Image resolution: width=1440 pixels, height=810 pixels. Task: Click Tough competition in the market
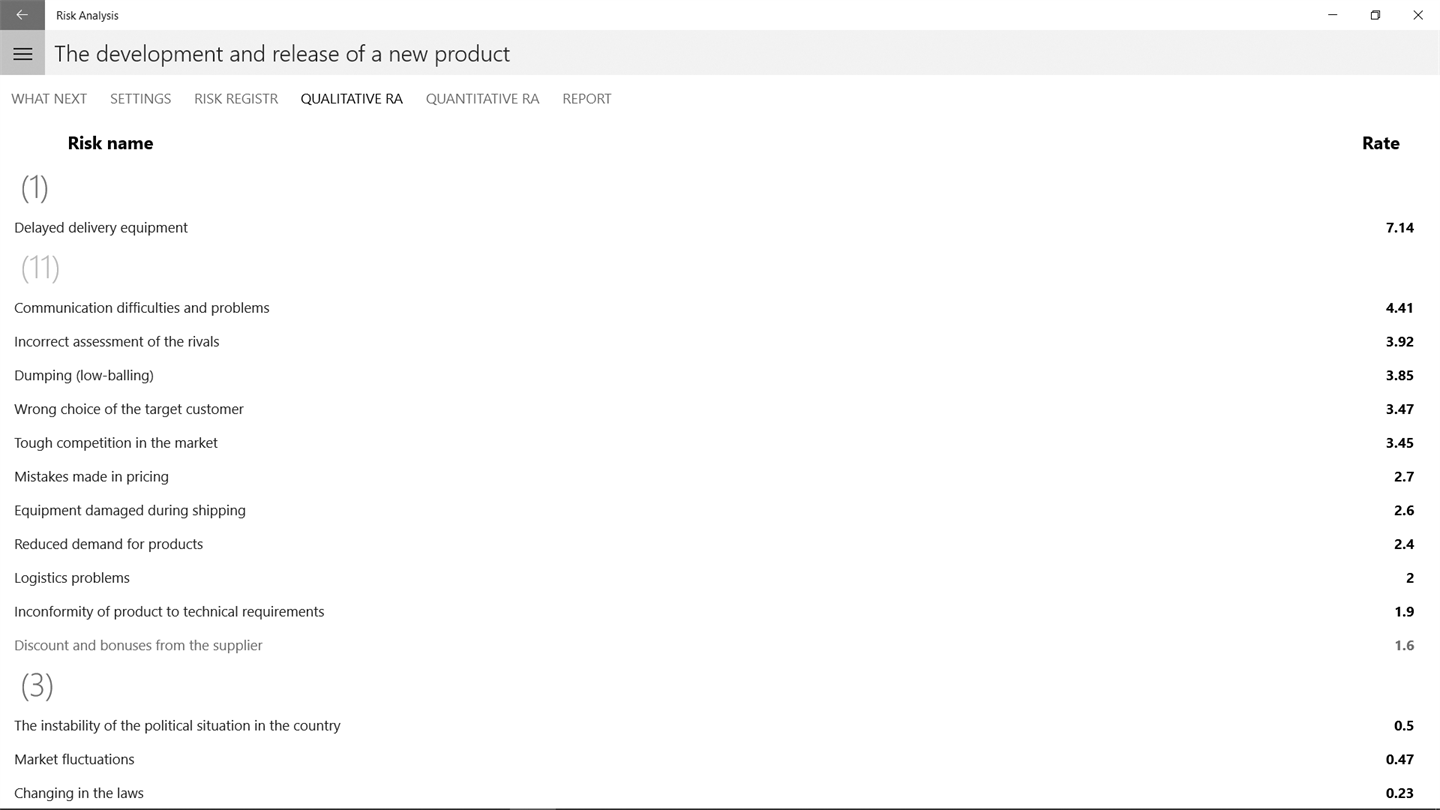pyautogui.click(x=116, y=443)
